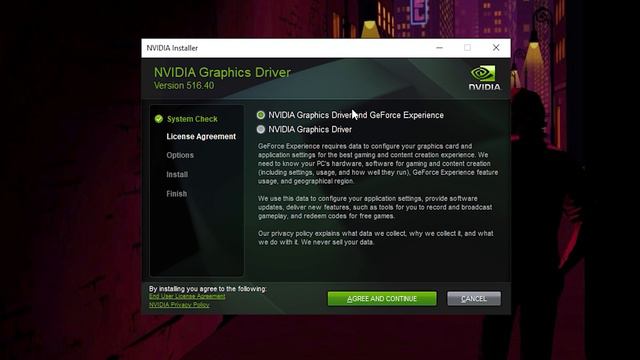Select the Finish step in sidebar
Screen dimensions: 640x360
pos(177,194)
